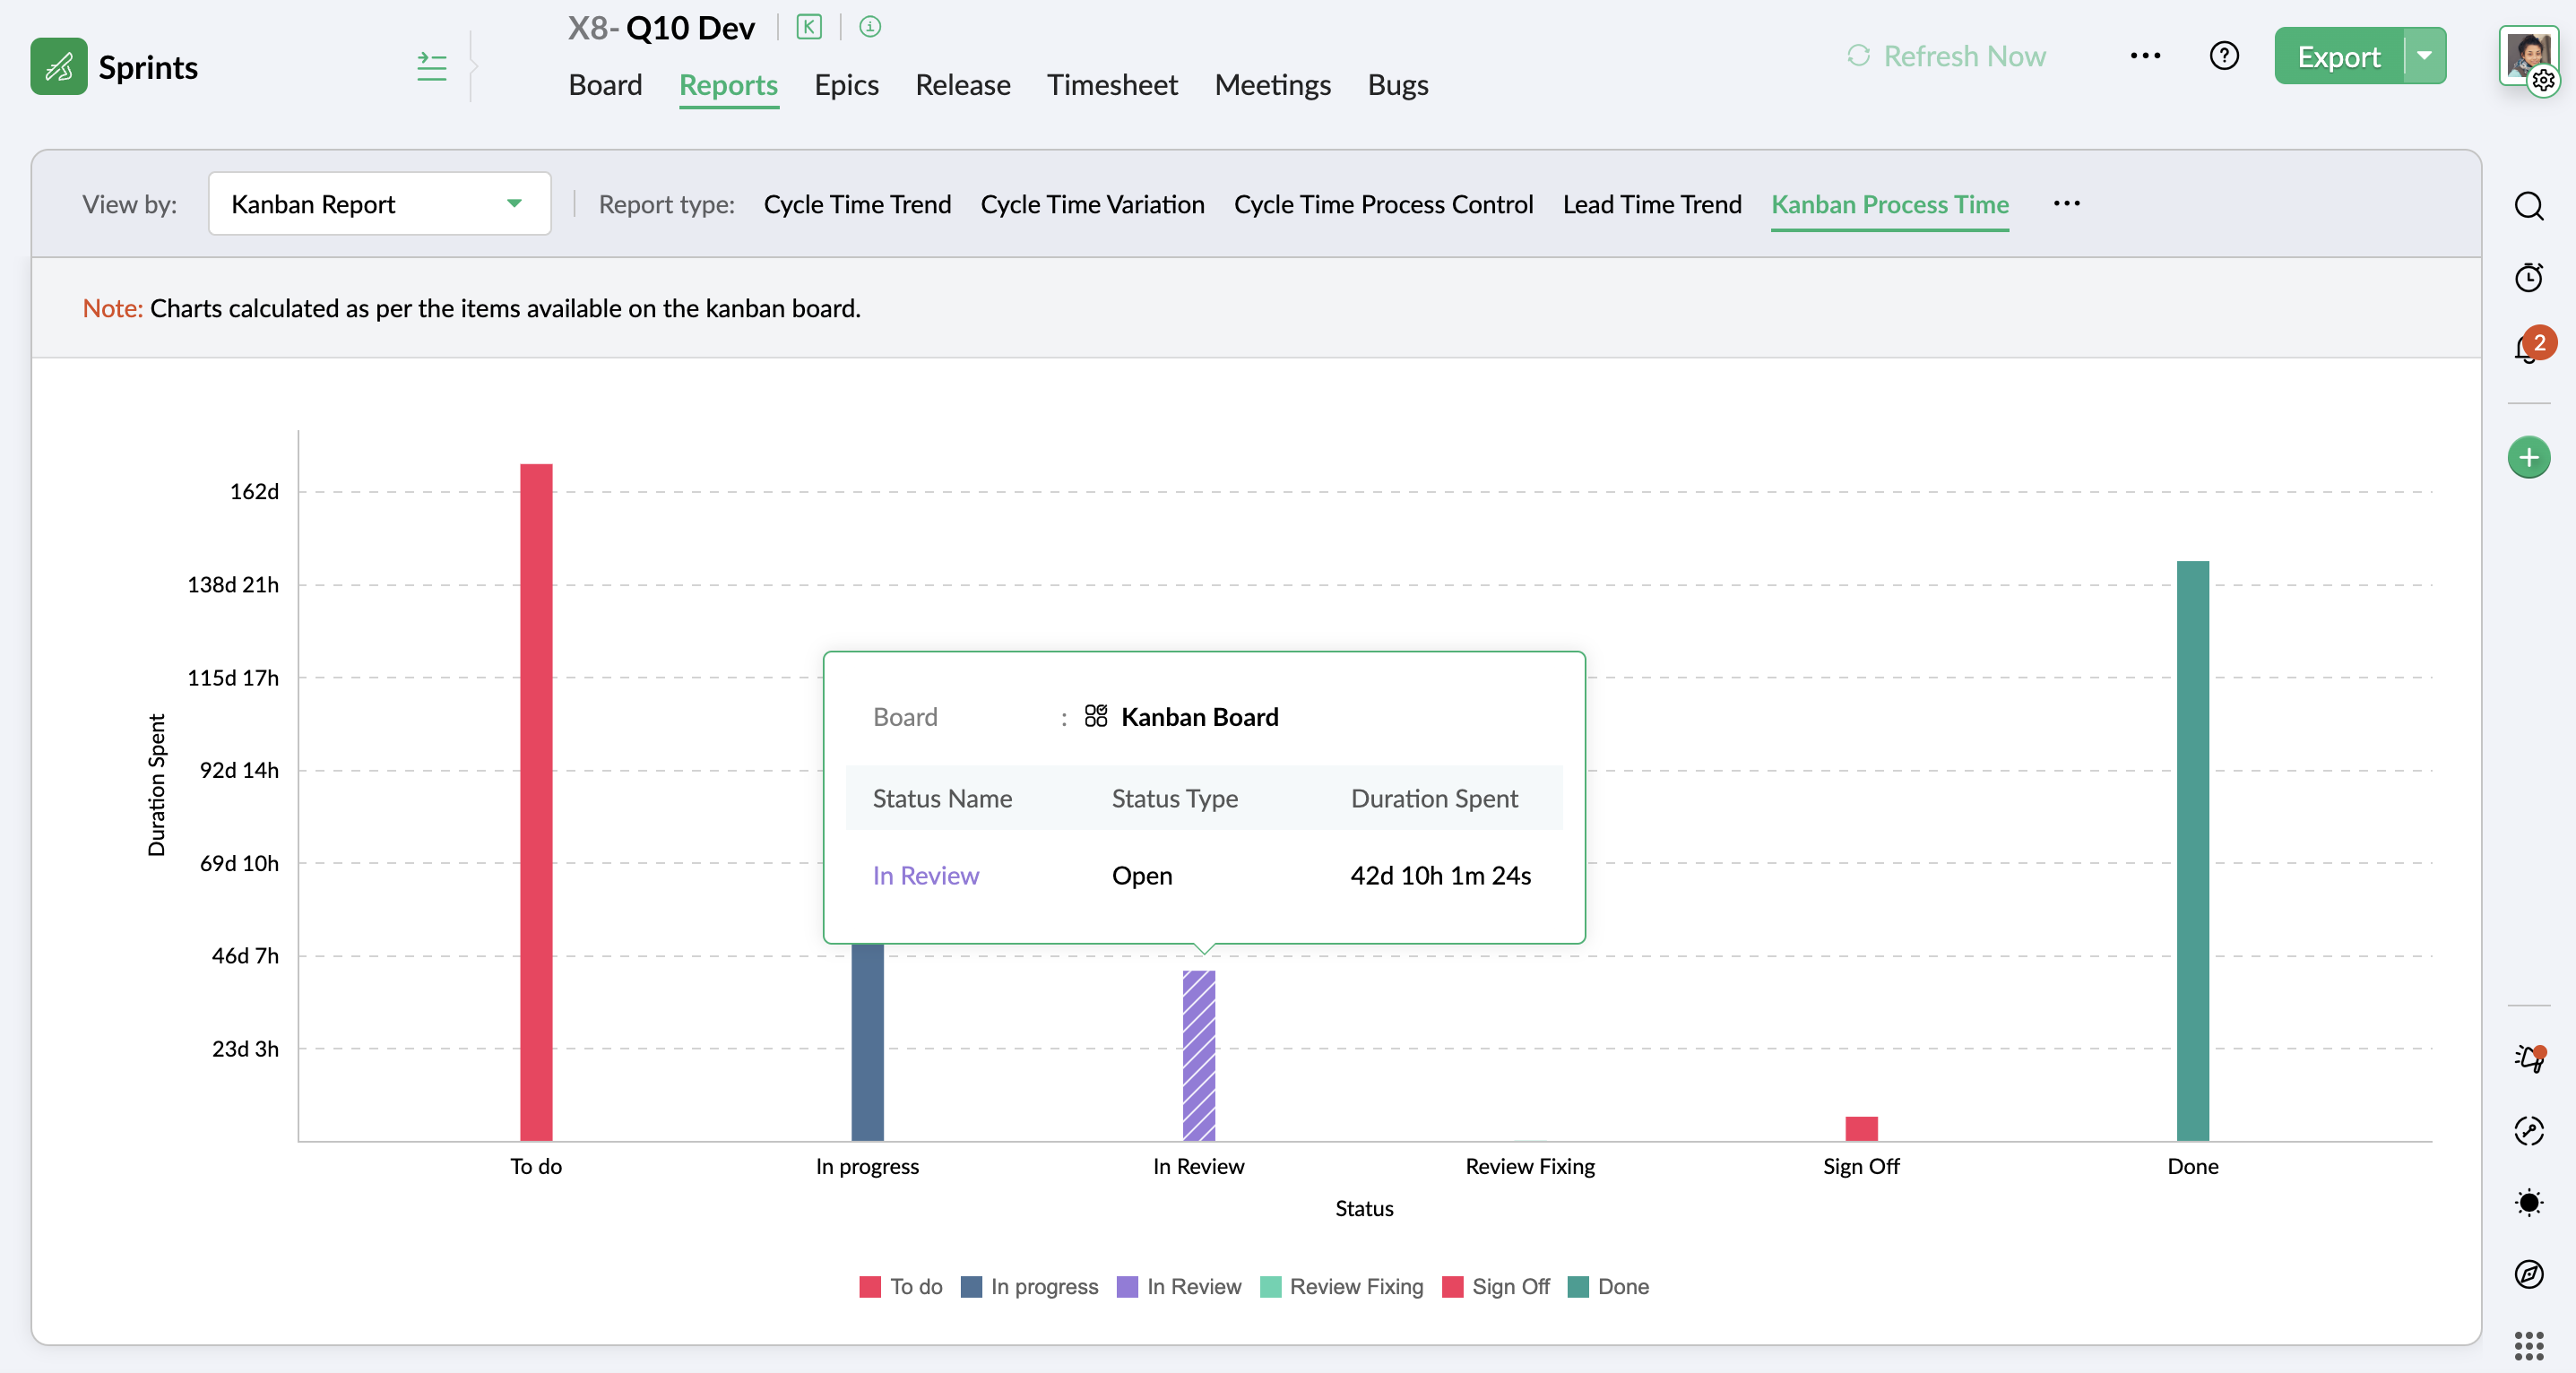Expand the Export button dropdown arrow
Image resolution: width=2576 pixels, height=1373 pixels.
2424,56
